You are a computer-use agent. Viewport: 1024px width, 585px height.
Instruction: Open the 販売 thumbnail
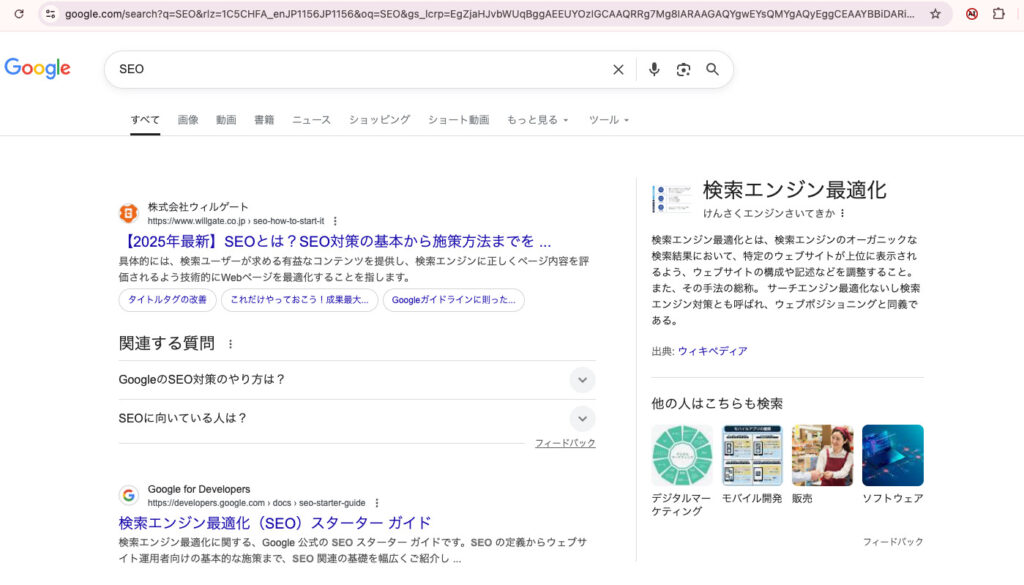tap(822, 456)
